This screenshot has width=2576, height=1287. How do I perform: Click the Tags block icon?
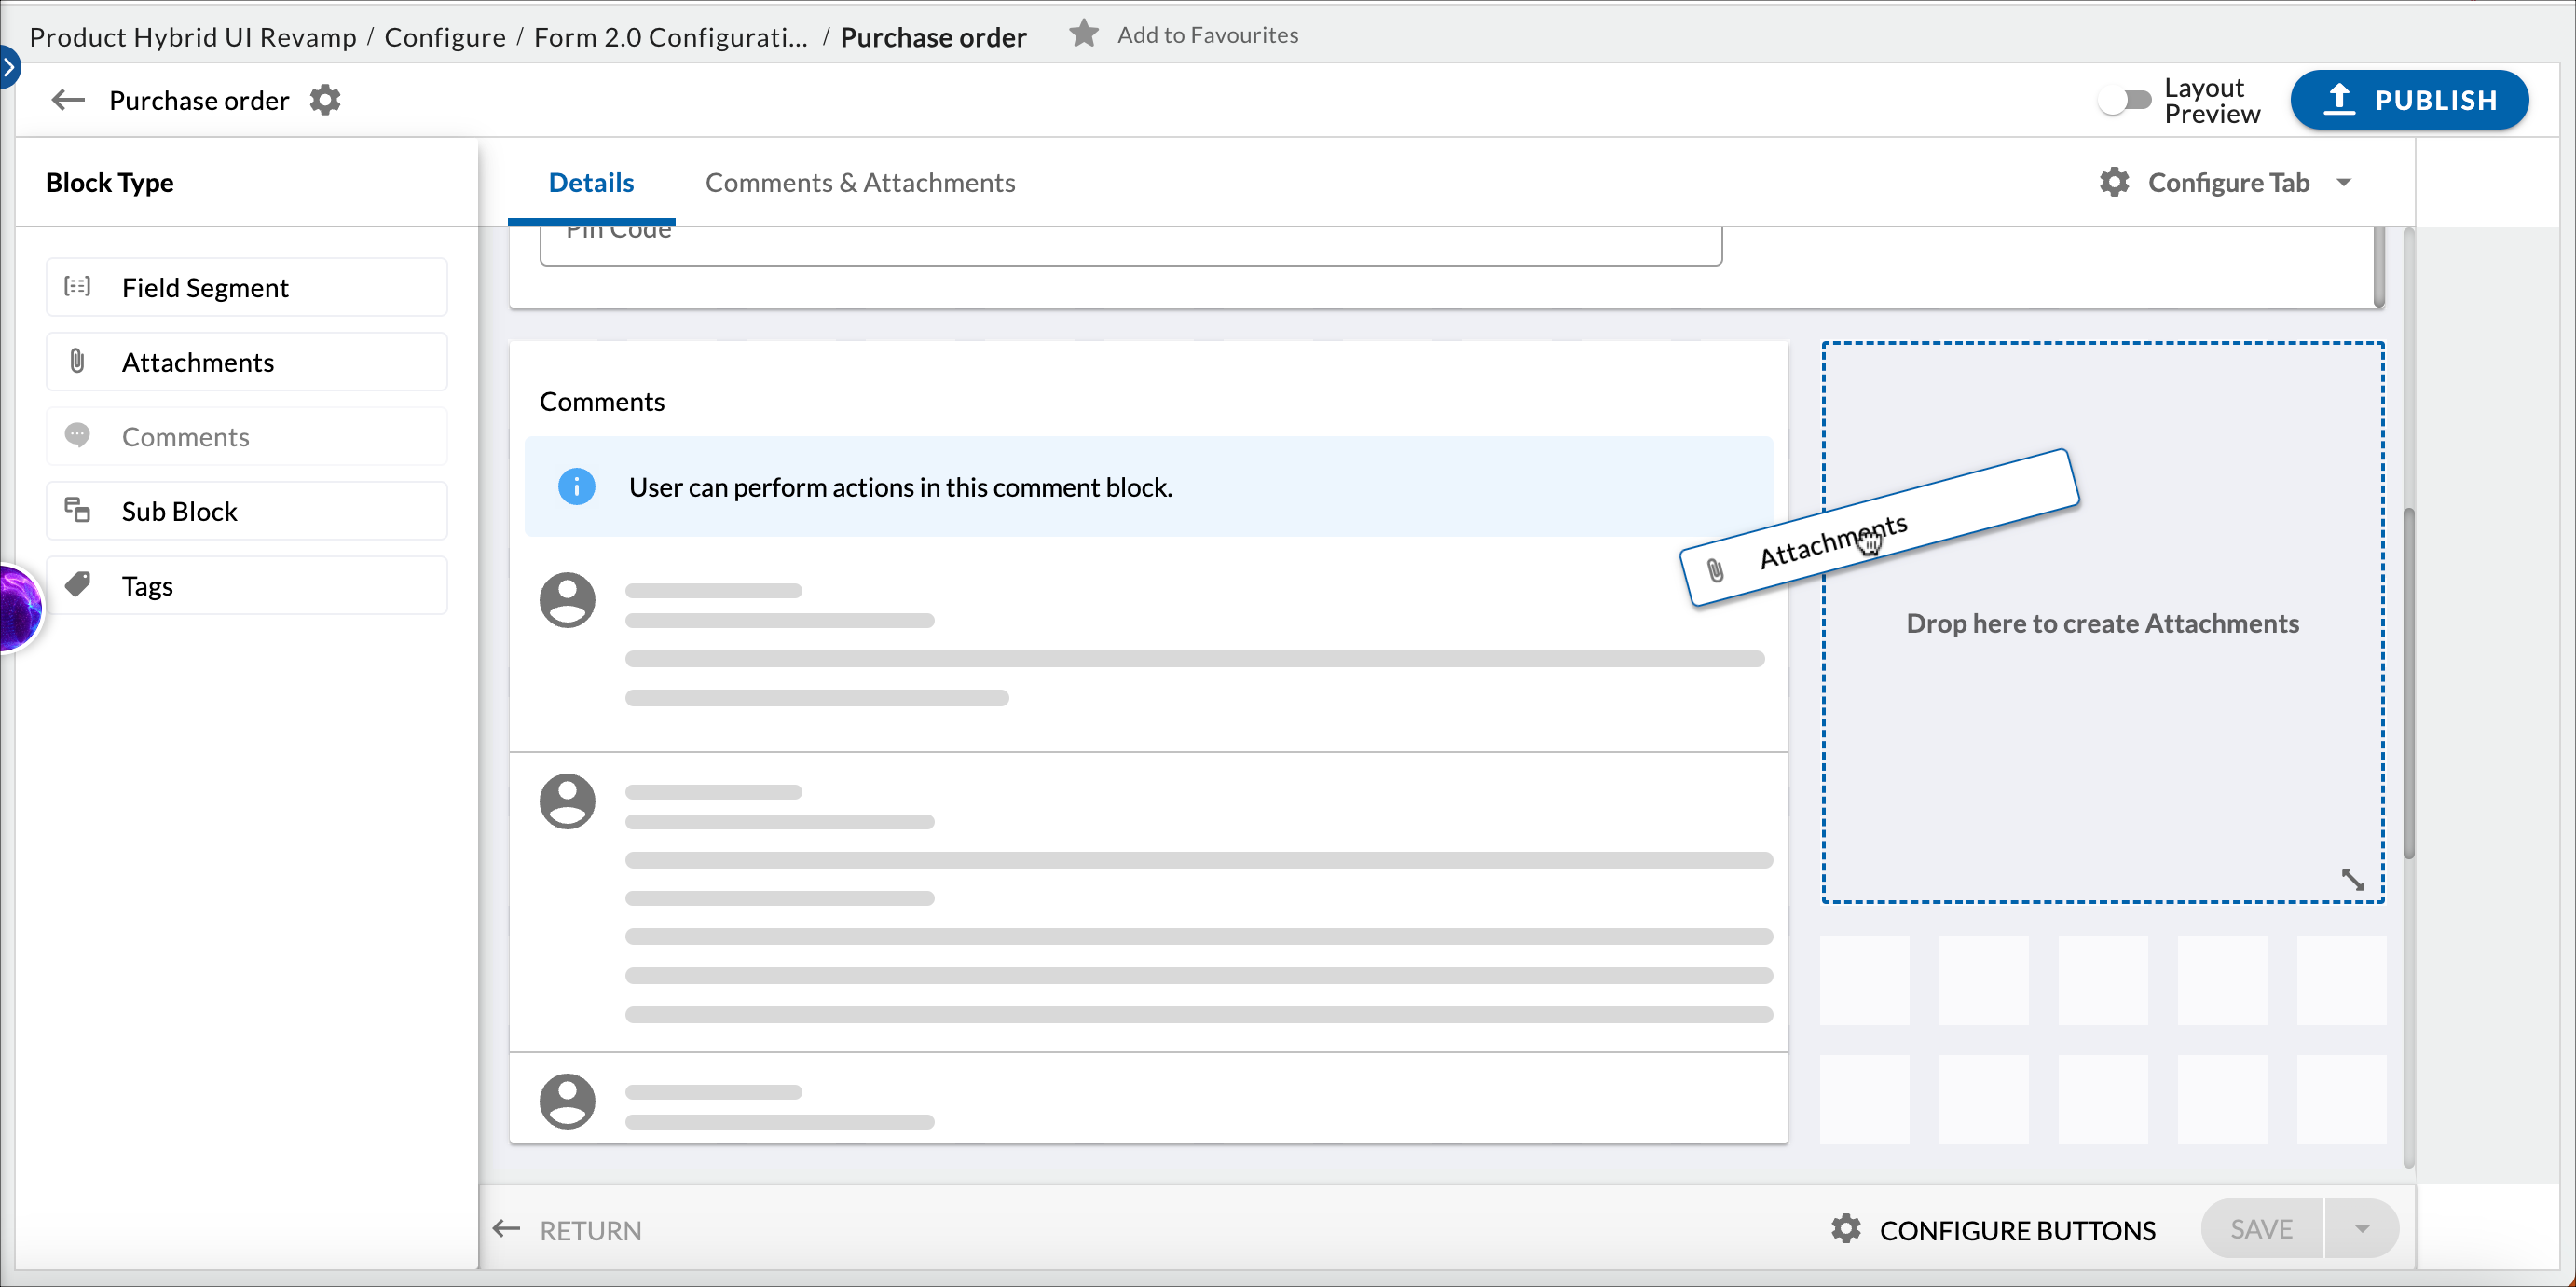point(77,585)
